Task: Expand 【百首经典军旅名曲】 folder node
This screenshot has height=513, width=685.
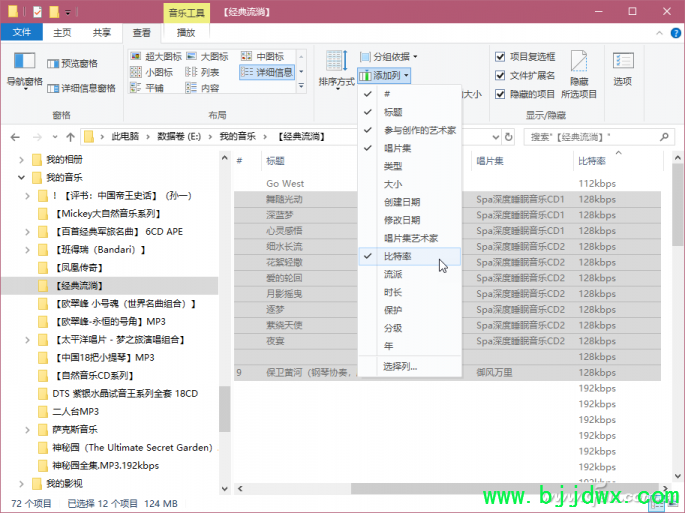Action: (x=28, y=232)
